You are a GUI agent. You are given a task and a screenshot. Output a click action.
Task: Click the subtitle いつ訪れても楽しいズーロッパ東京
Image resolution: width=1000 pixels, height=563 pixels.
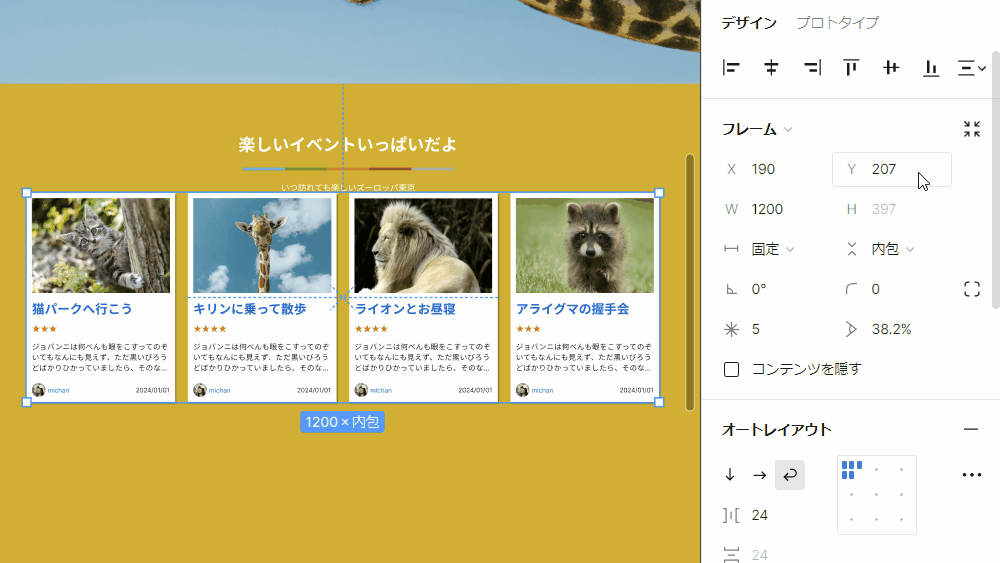[x=348, y=187]
